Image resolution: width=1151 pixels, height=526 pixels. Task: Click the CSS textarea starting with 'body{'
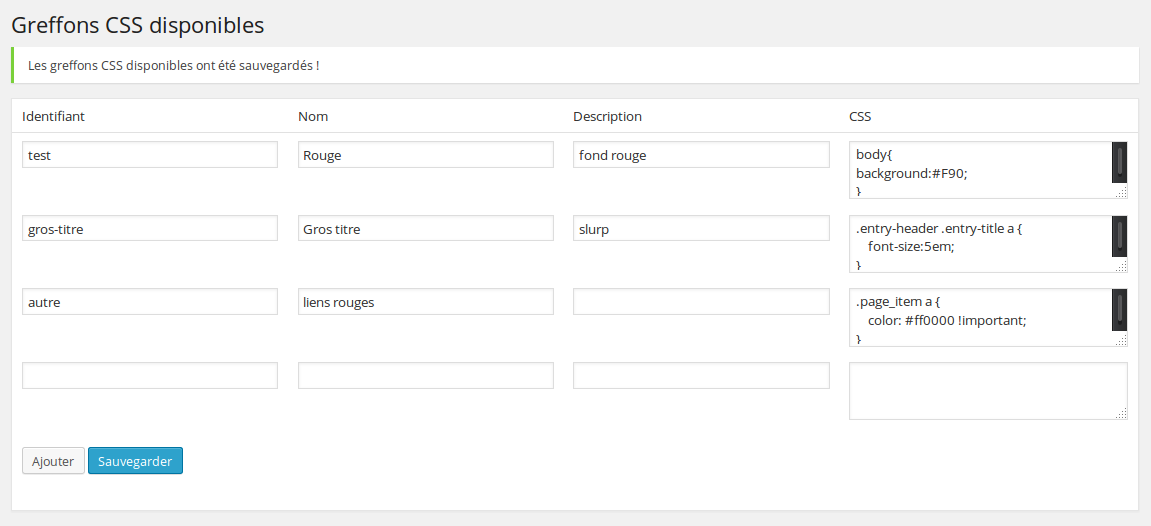[980, 170]
